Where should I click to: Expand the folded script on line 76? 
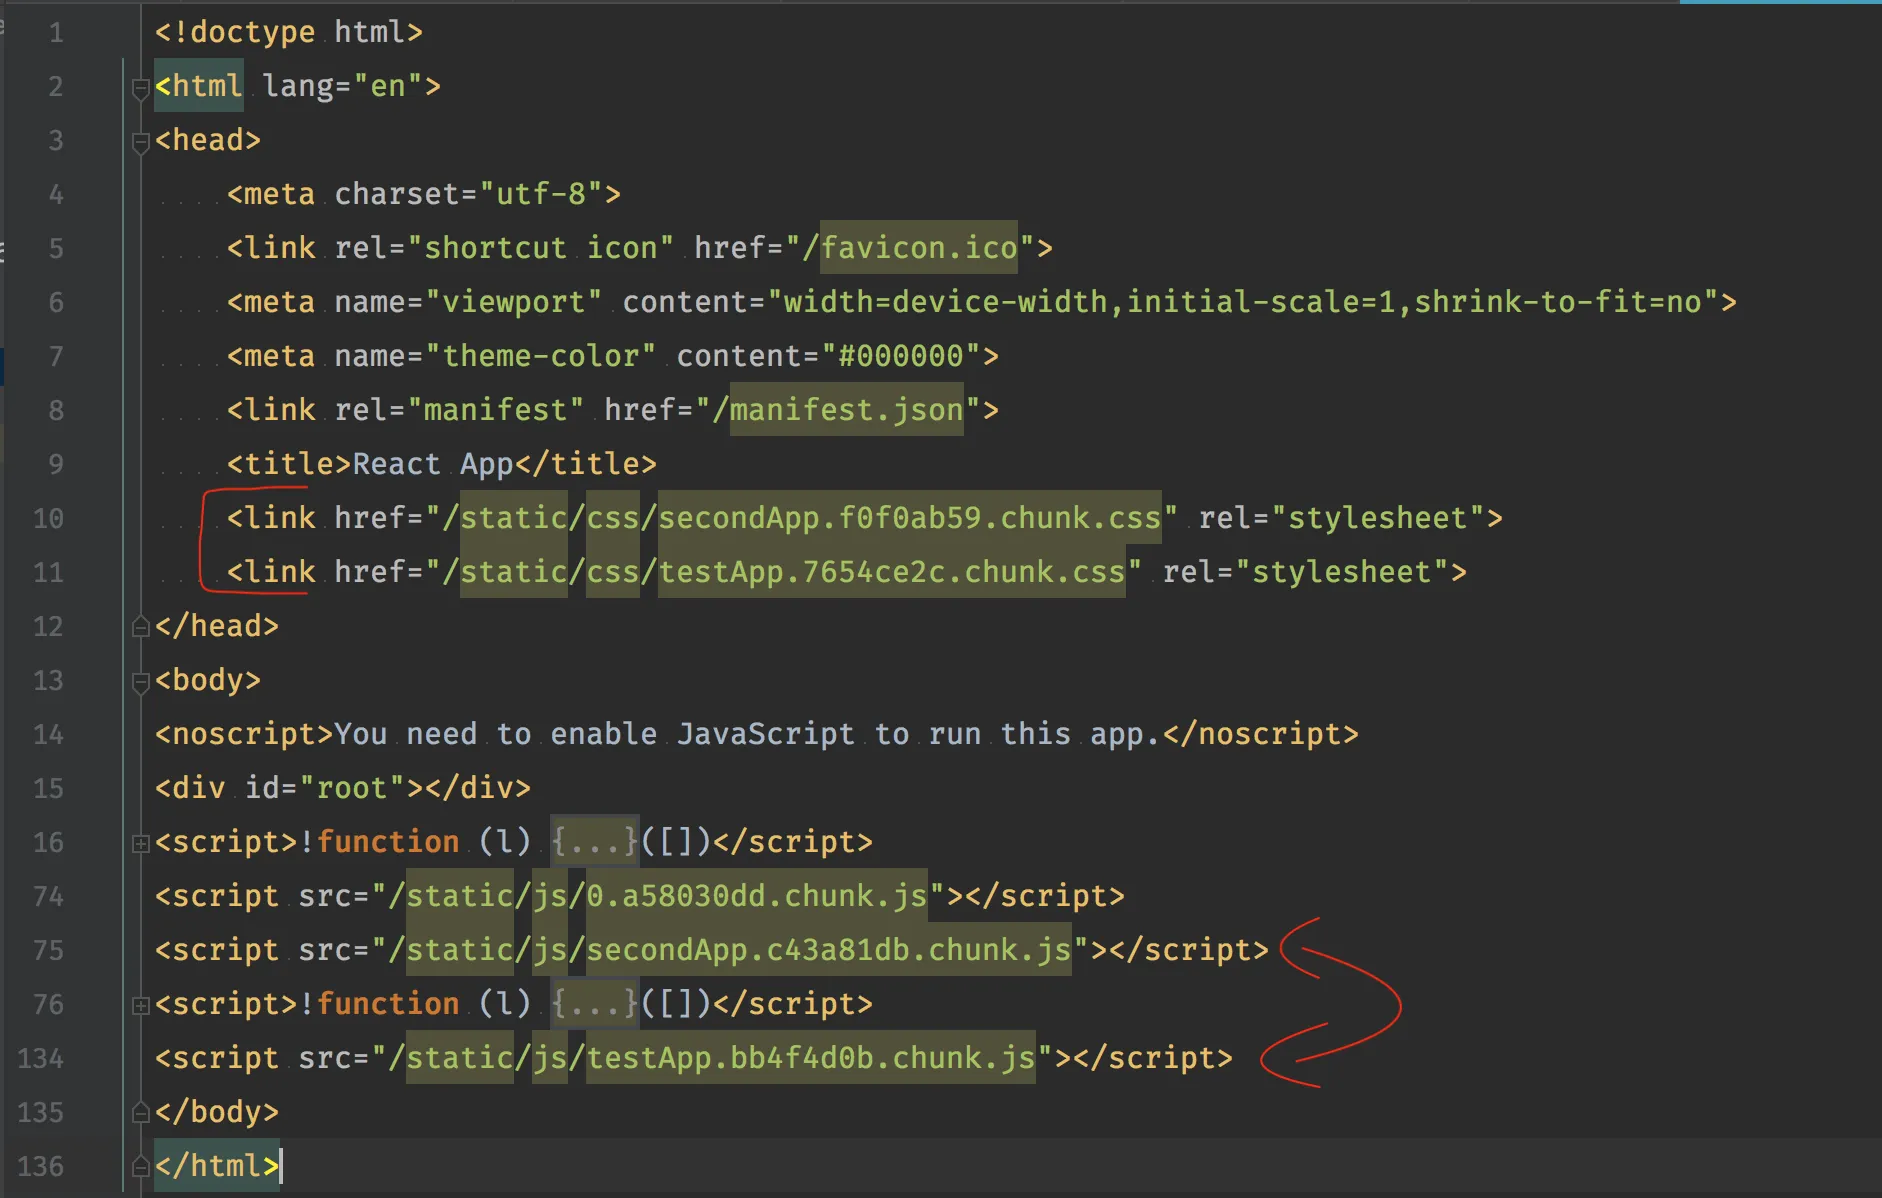140,1005
